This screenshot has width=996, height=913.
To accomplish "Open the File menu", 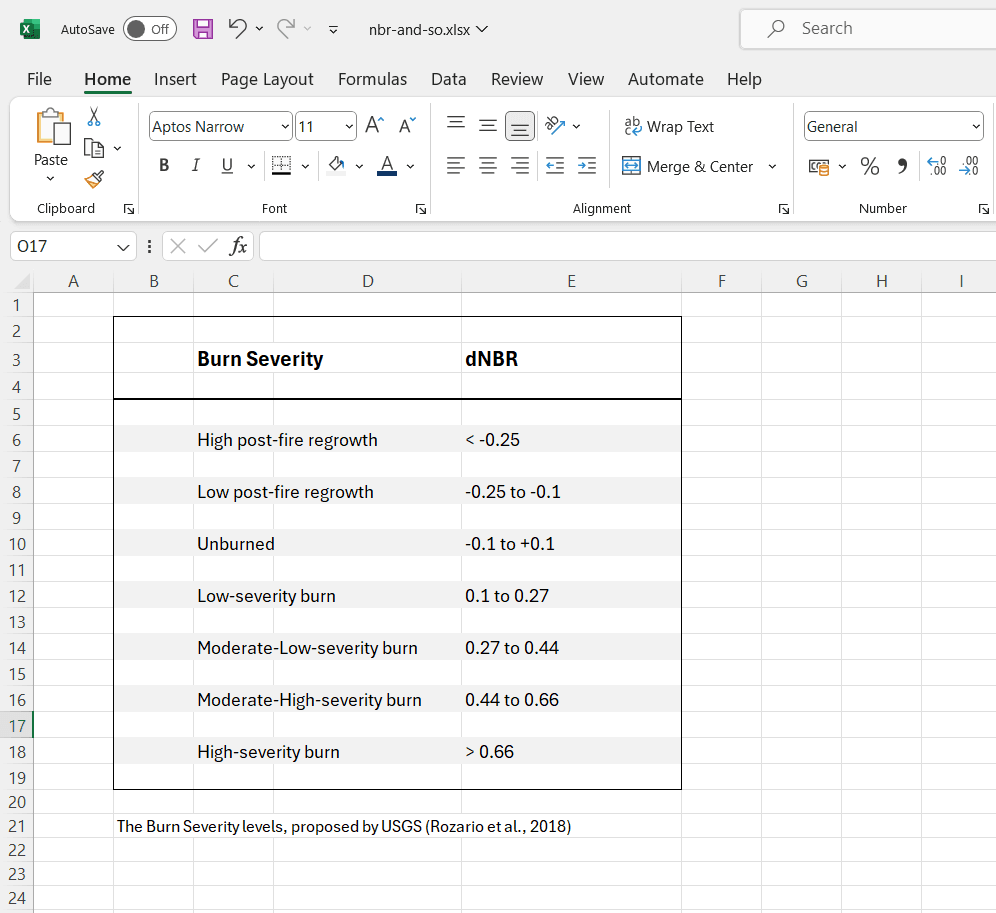I will point(39,79).
